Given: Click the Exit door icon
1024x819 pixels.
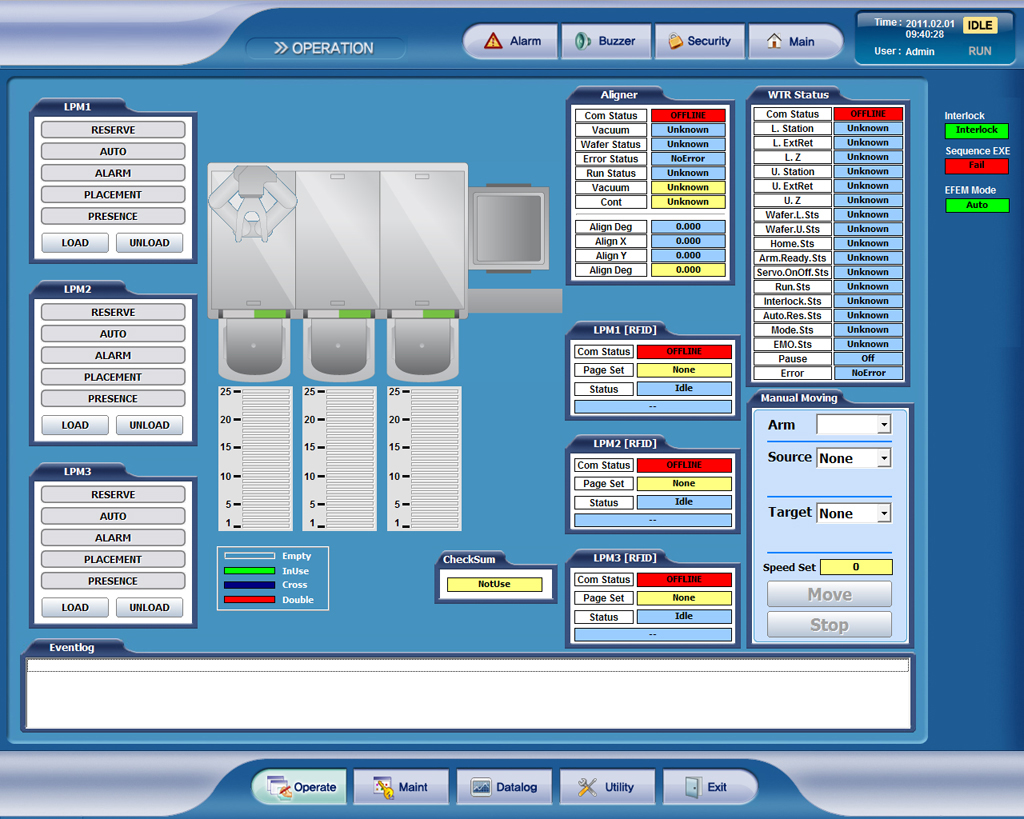Looking at the screenshot, I should click(x=692, y=787).
